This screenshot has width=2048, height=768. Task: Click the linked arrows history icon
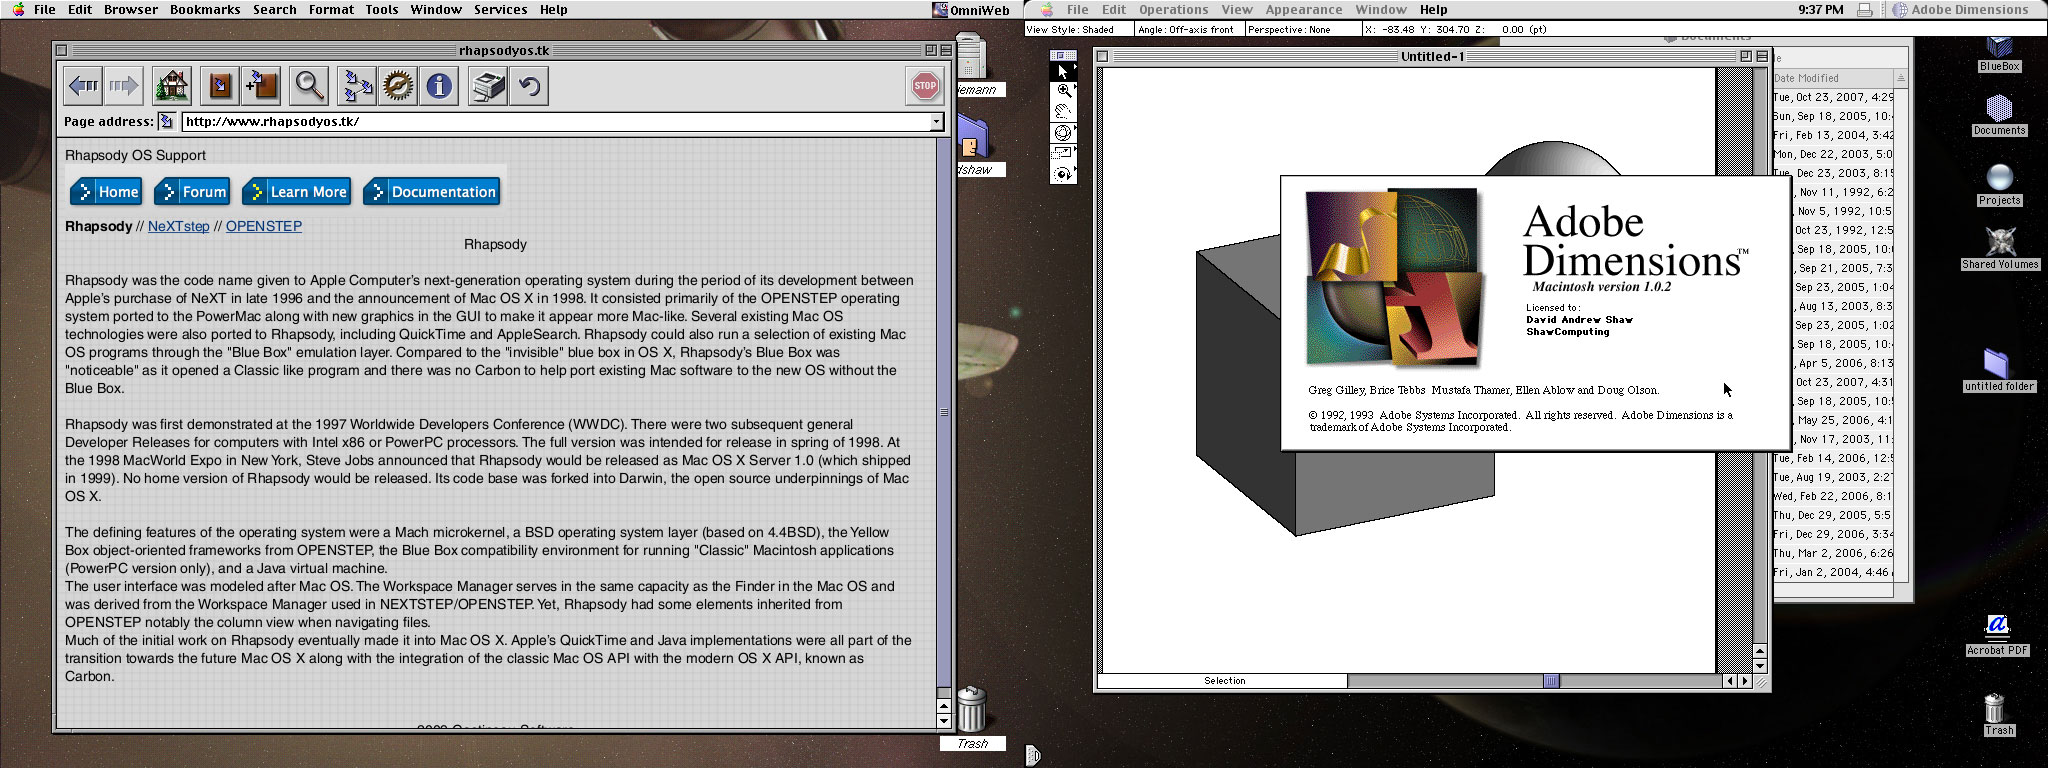click(356, 86)
